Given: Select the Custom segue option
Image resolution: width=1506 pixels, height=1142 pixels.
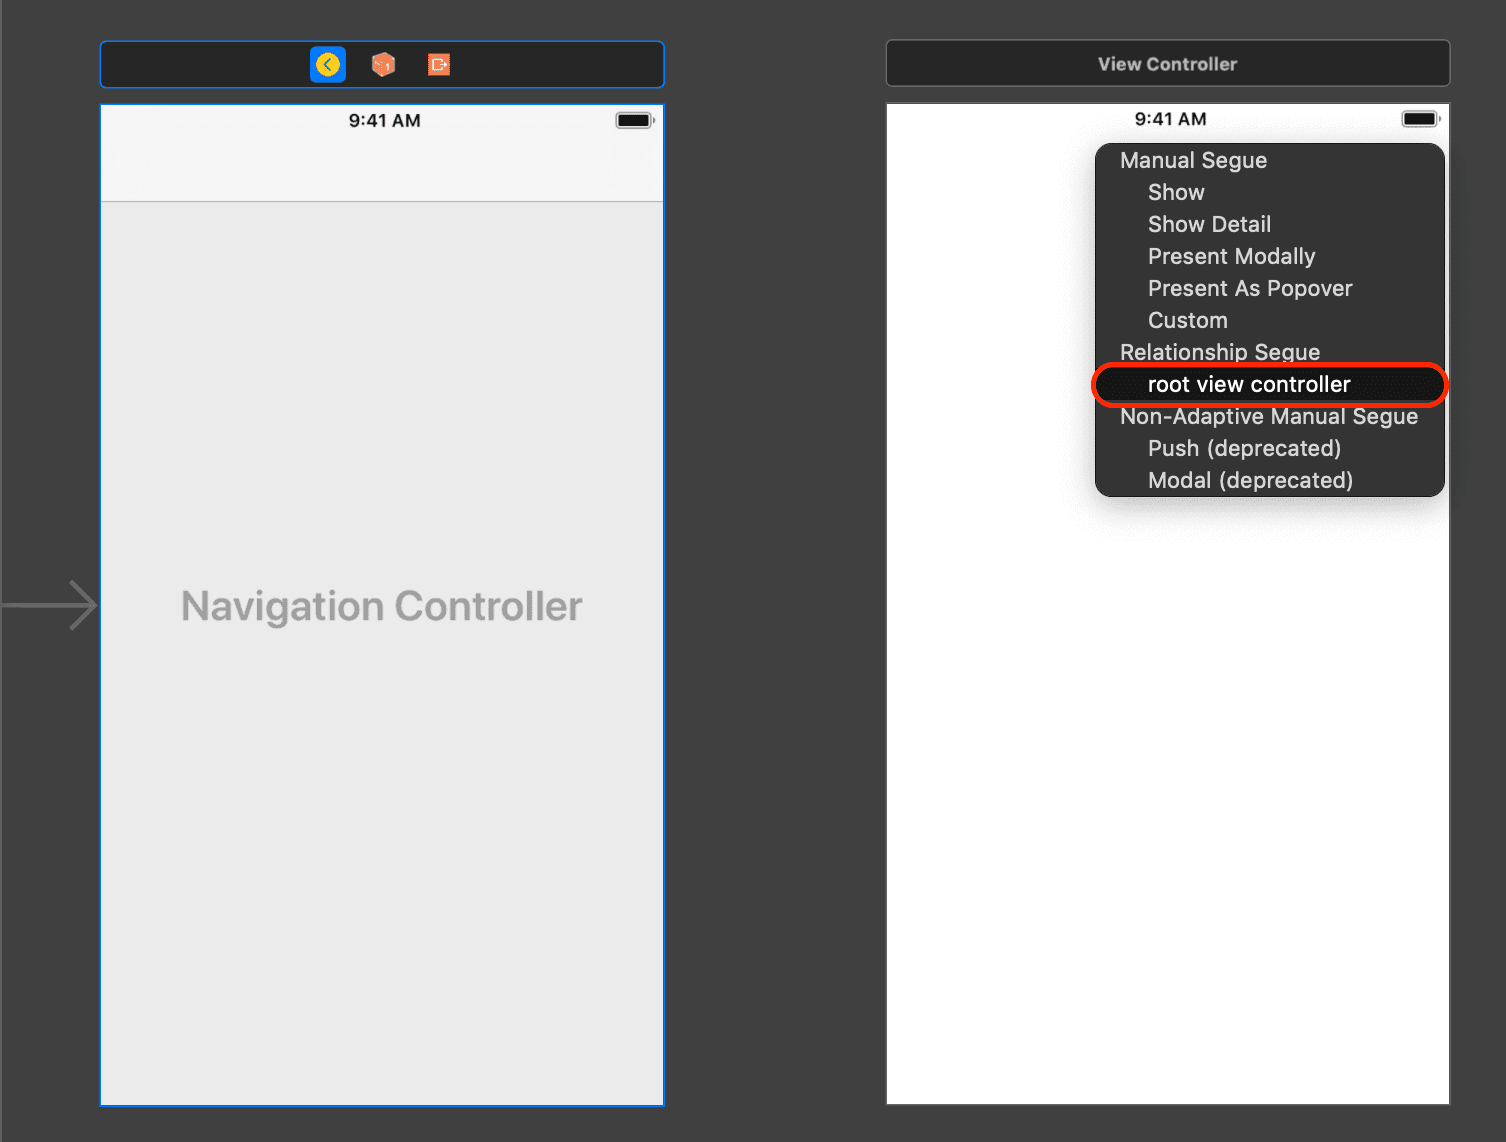Looking at the screenshot, I should (x=1187, y=320).
